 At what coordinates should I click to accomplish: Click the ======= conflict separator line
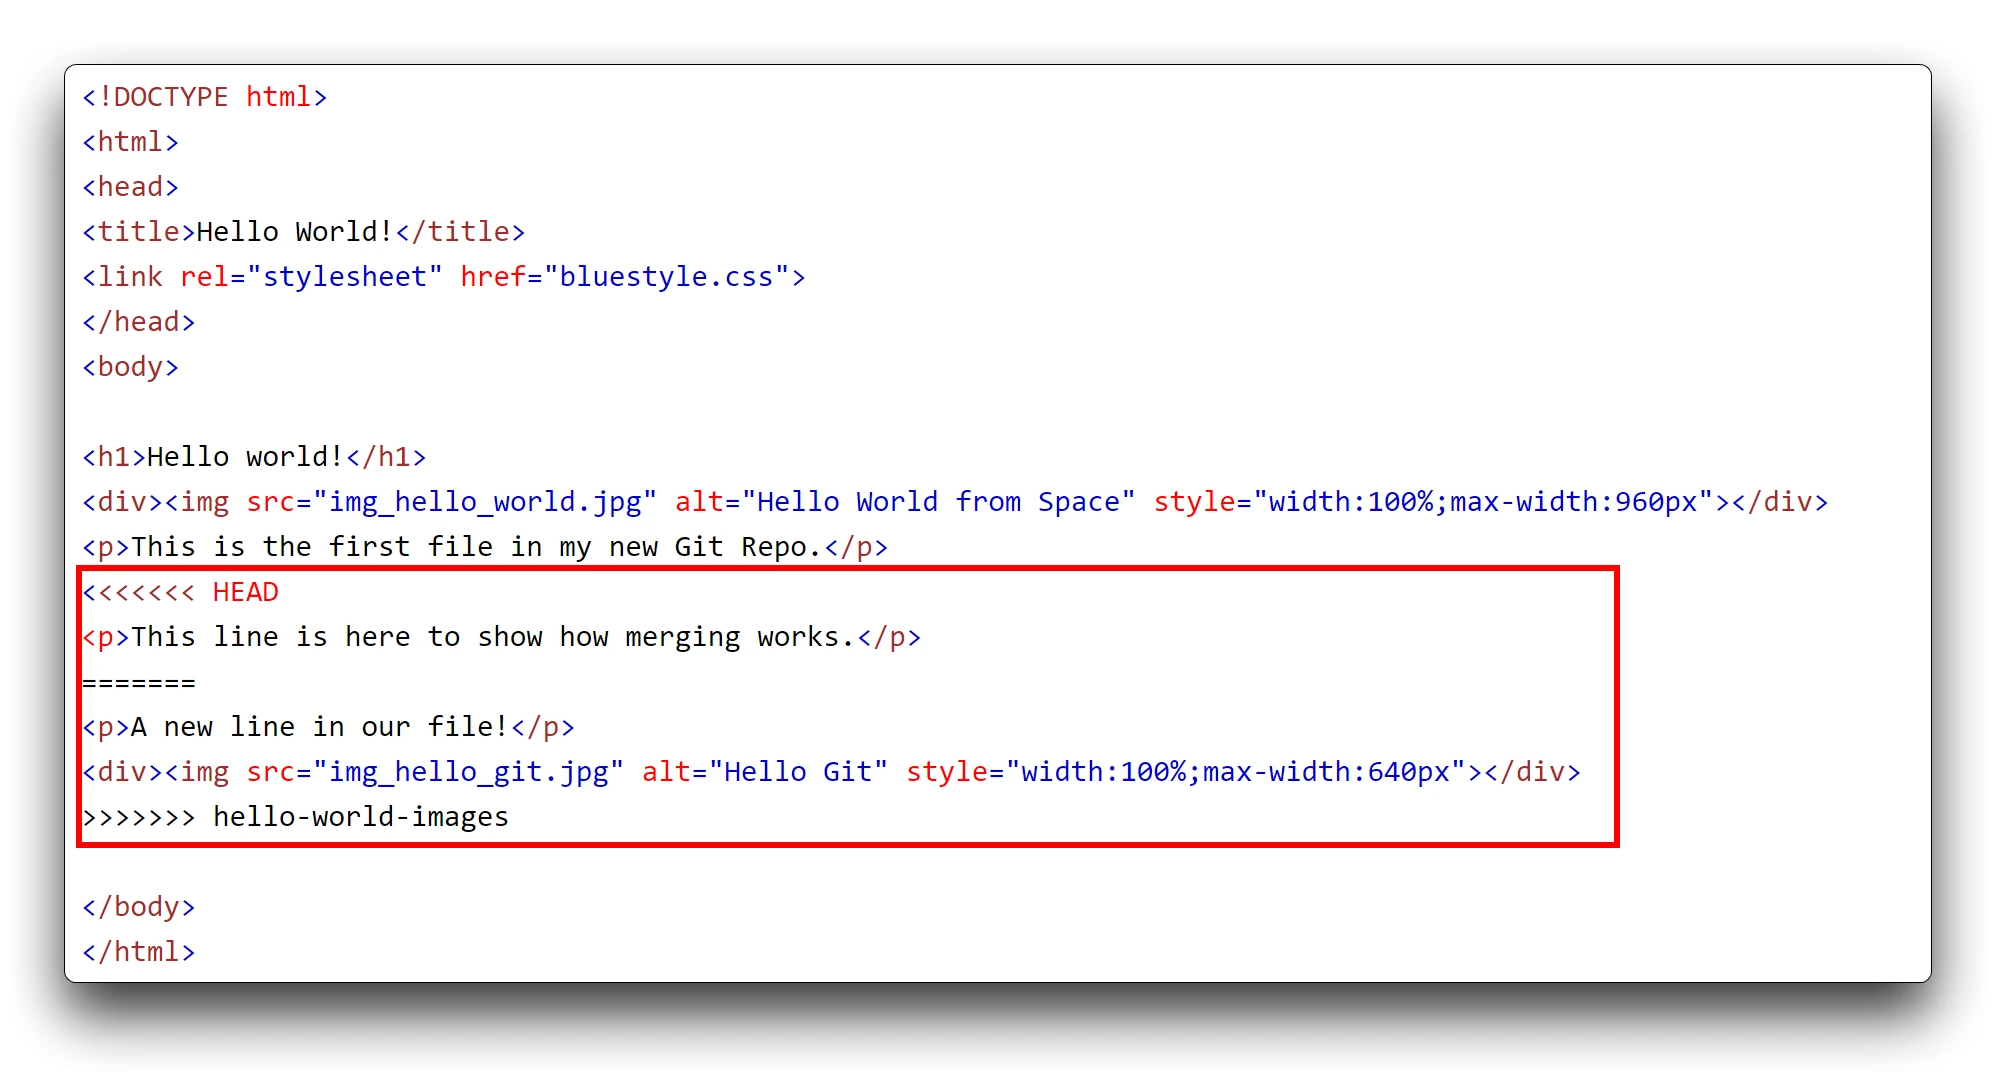[x=138, y=683]
